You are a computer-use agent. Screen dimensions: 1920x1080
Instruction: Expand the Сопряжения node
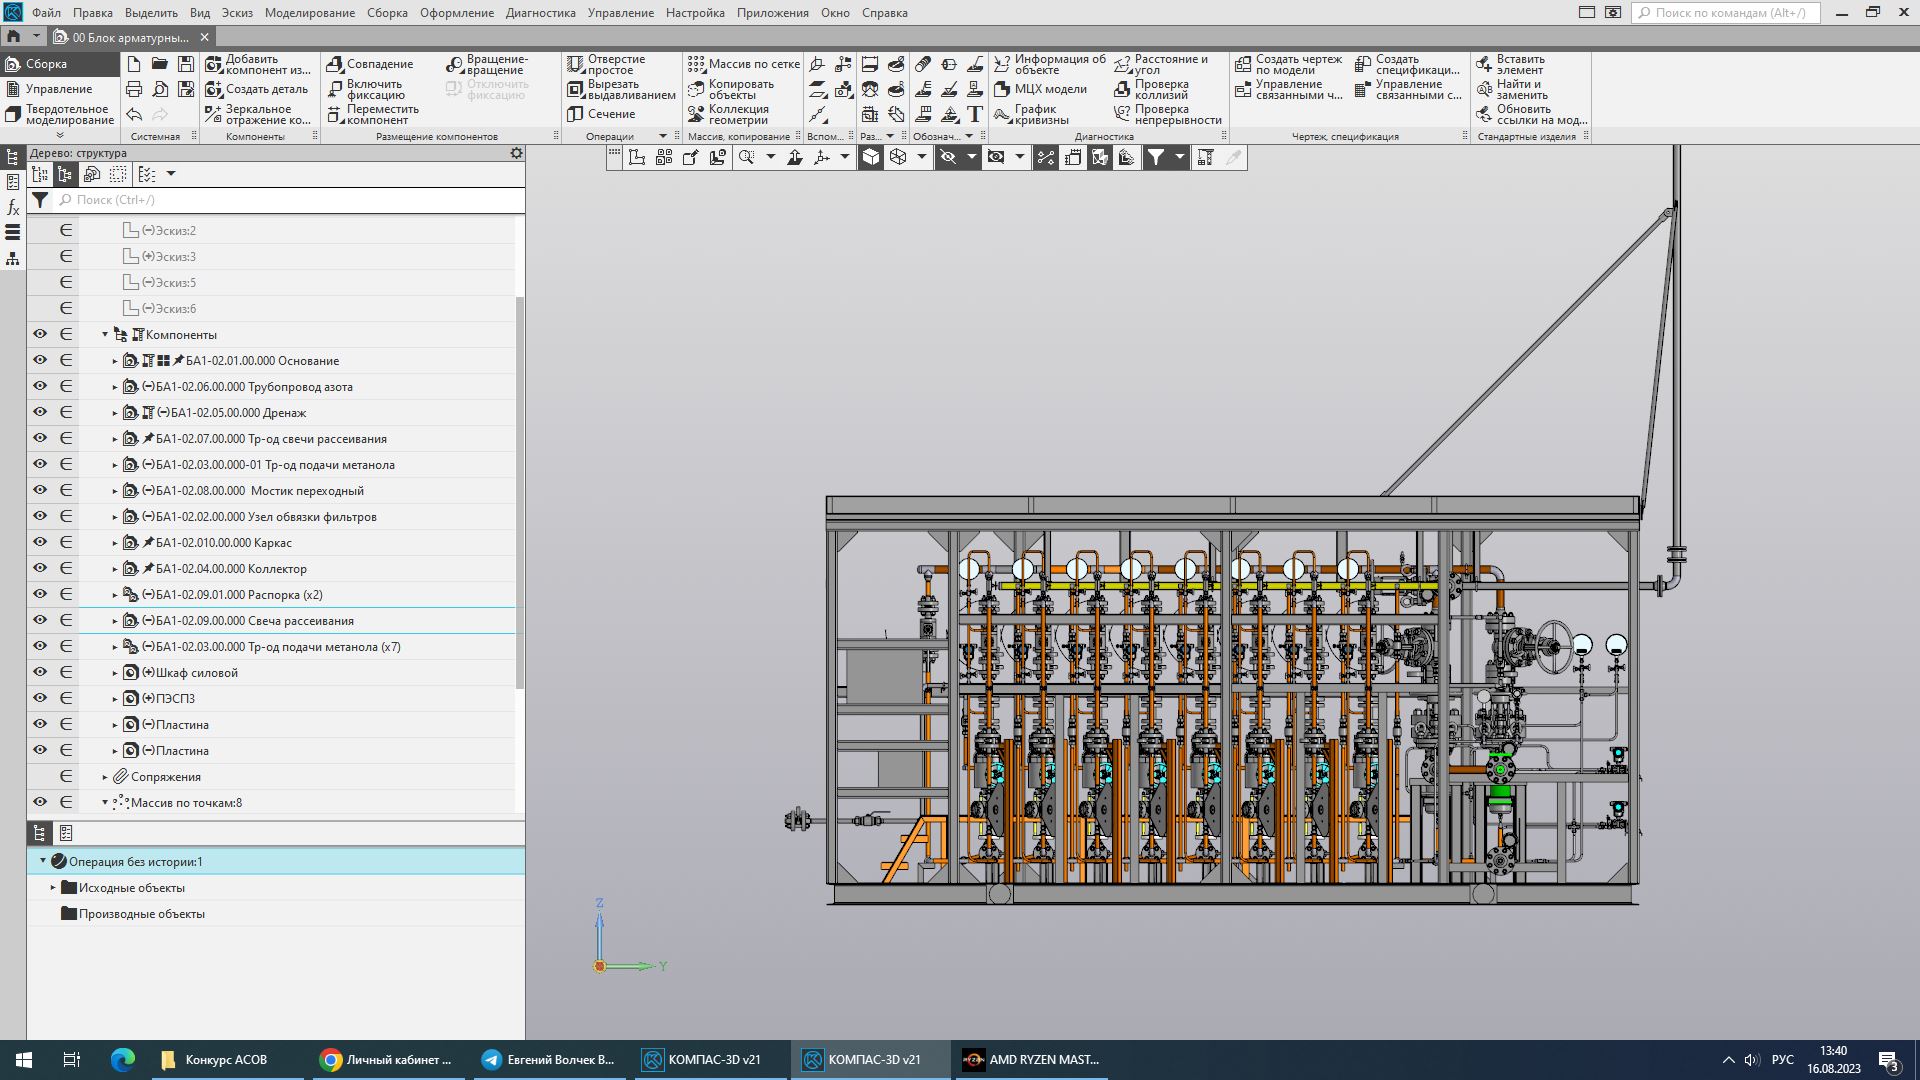[x=105, y=777]
